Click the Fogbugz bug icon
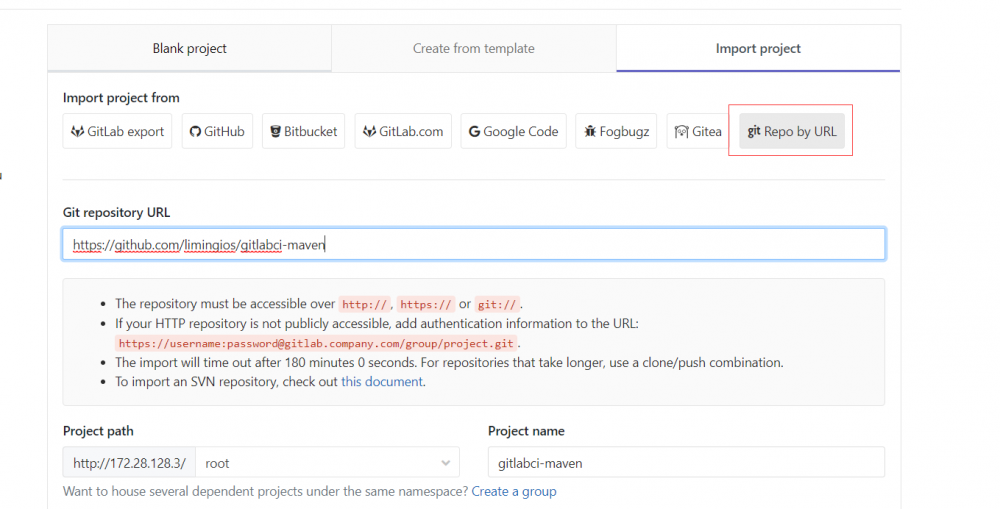This screenshot has height=509, width=1000. pyautogui.click(x=590, y=132)
